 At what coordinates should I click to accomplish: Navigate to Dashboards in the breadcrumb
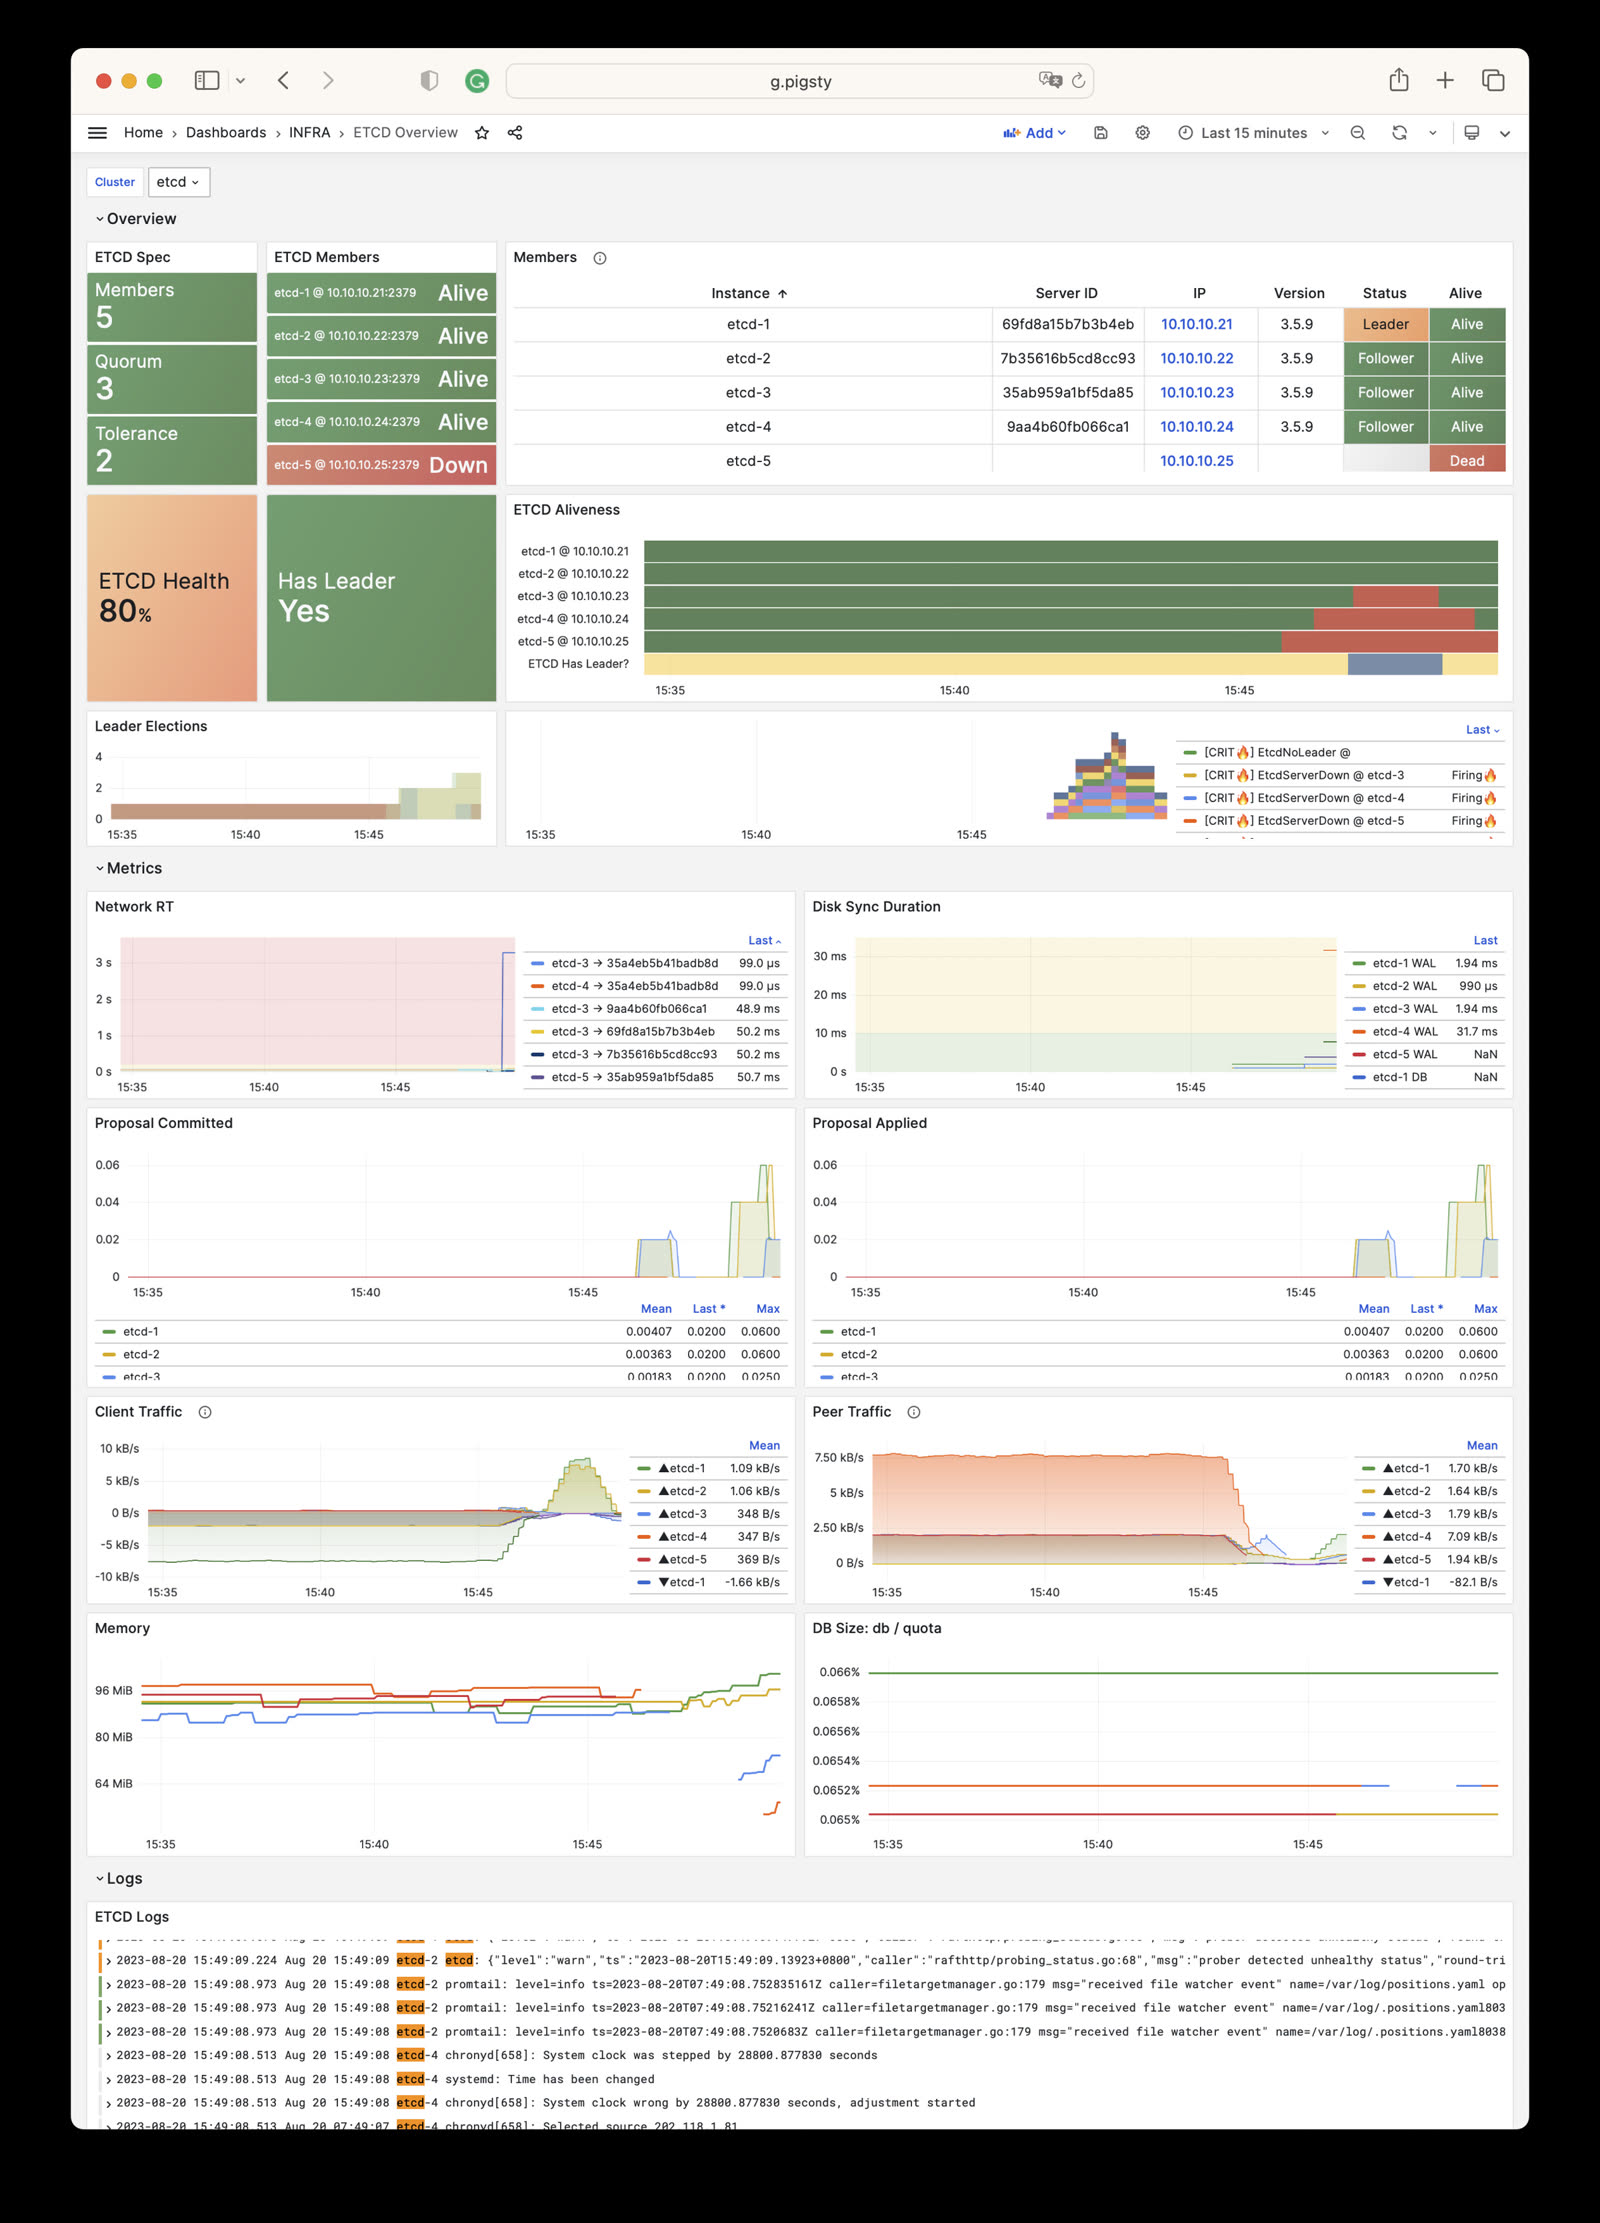click(x=225, y=132)
